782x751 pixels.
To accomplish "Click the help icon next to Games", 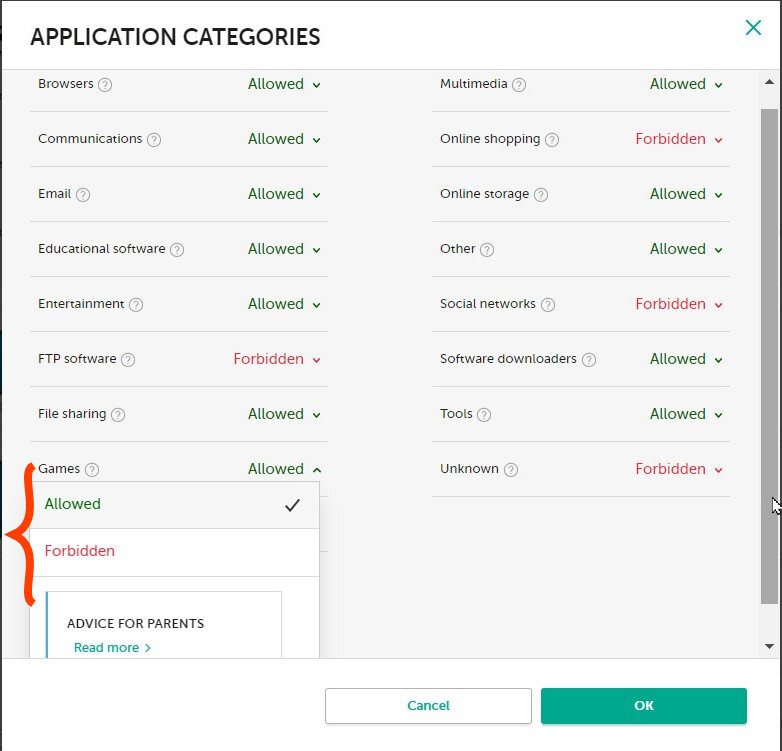I will coord(92,470).
